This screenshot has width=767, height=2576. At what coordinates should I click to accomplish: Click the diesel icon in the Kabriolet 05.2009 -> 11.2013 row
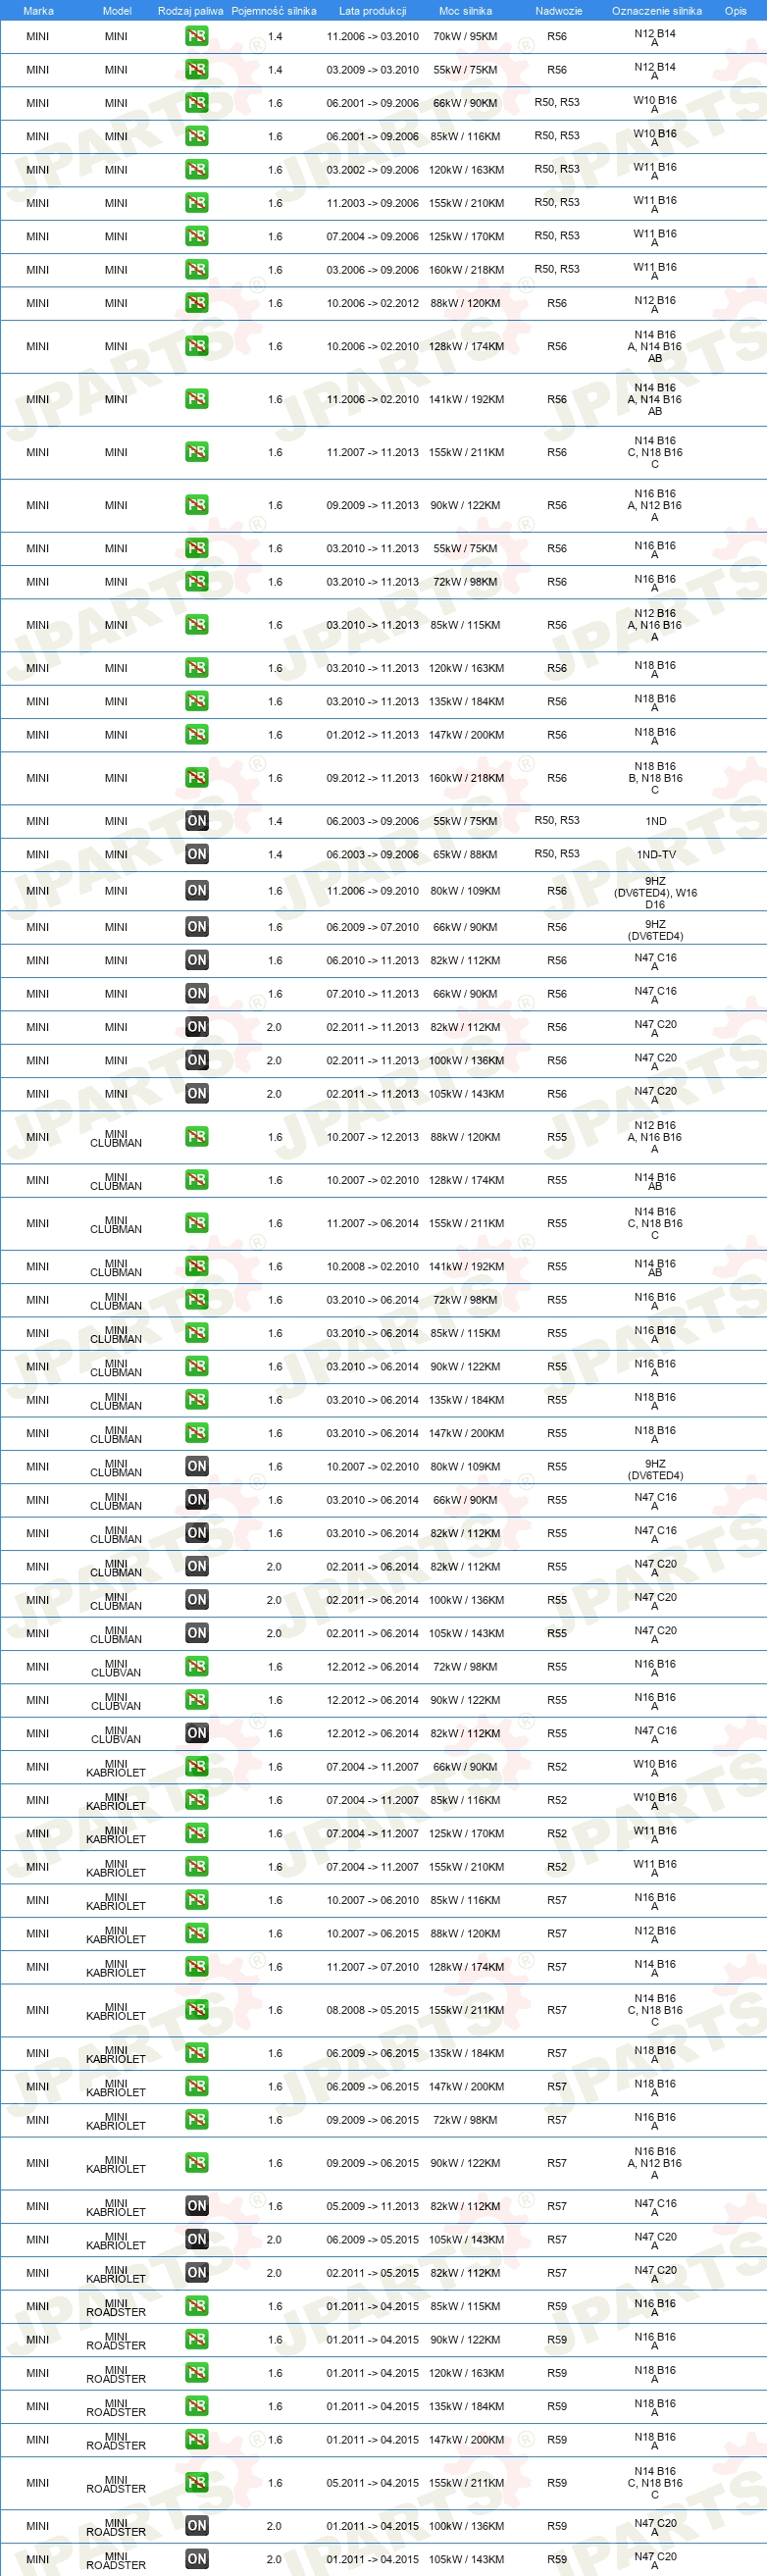coord(197,2206)
